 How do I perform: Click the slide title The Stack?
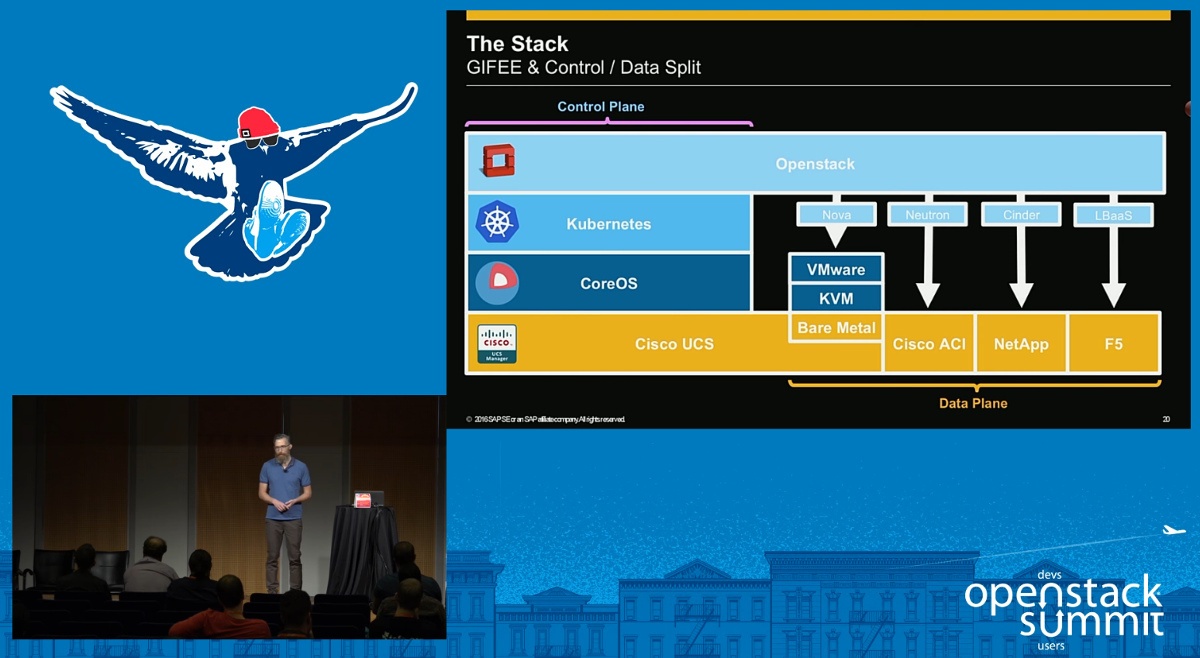tap(517, 44)
